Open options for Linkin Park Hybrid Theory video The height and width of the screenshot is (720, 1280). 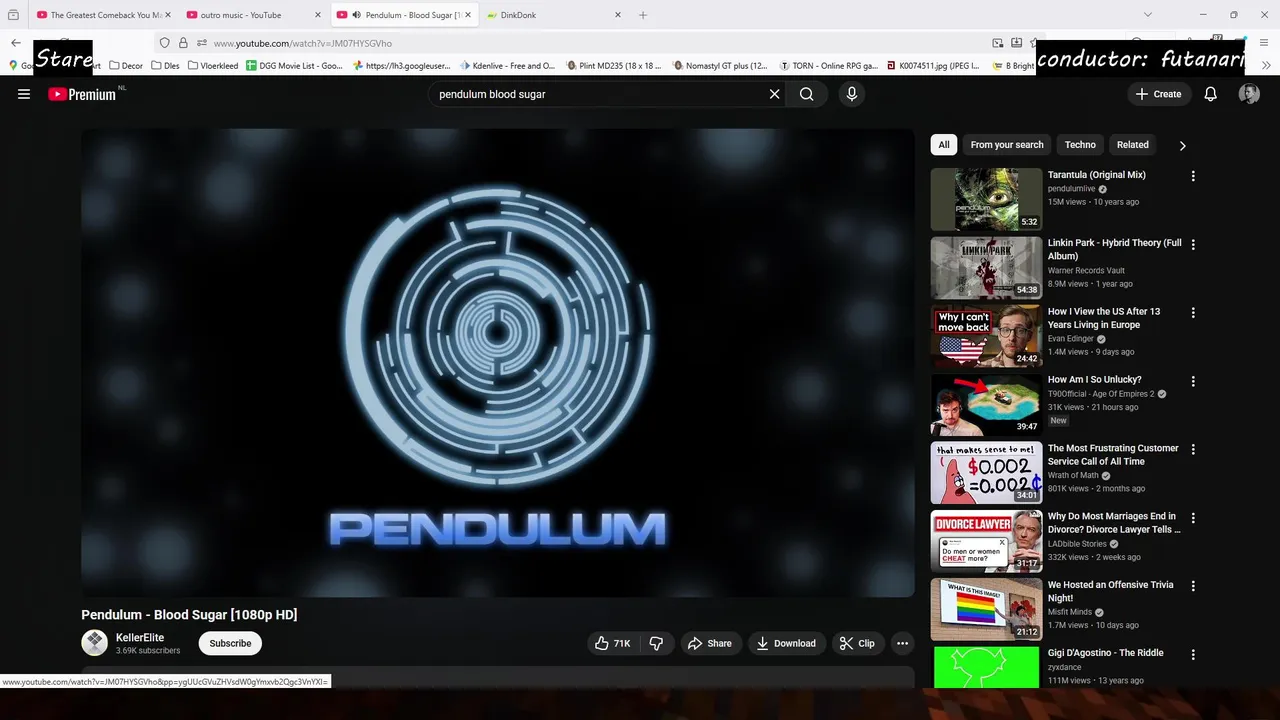click(1193, 244)
